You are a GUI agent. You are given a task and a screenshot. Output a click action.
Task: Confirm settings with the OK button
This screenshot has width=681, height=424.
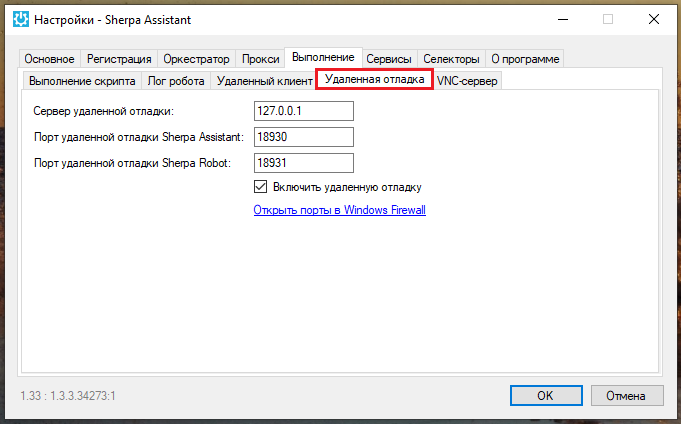point(545,395)
